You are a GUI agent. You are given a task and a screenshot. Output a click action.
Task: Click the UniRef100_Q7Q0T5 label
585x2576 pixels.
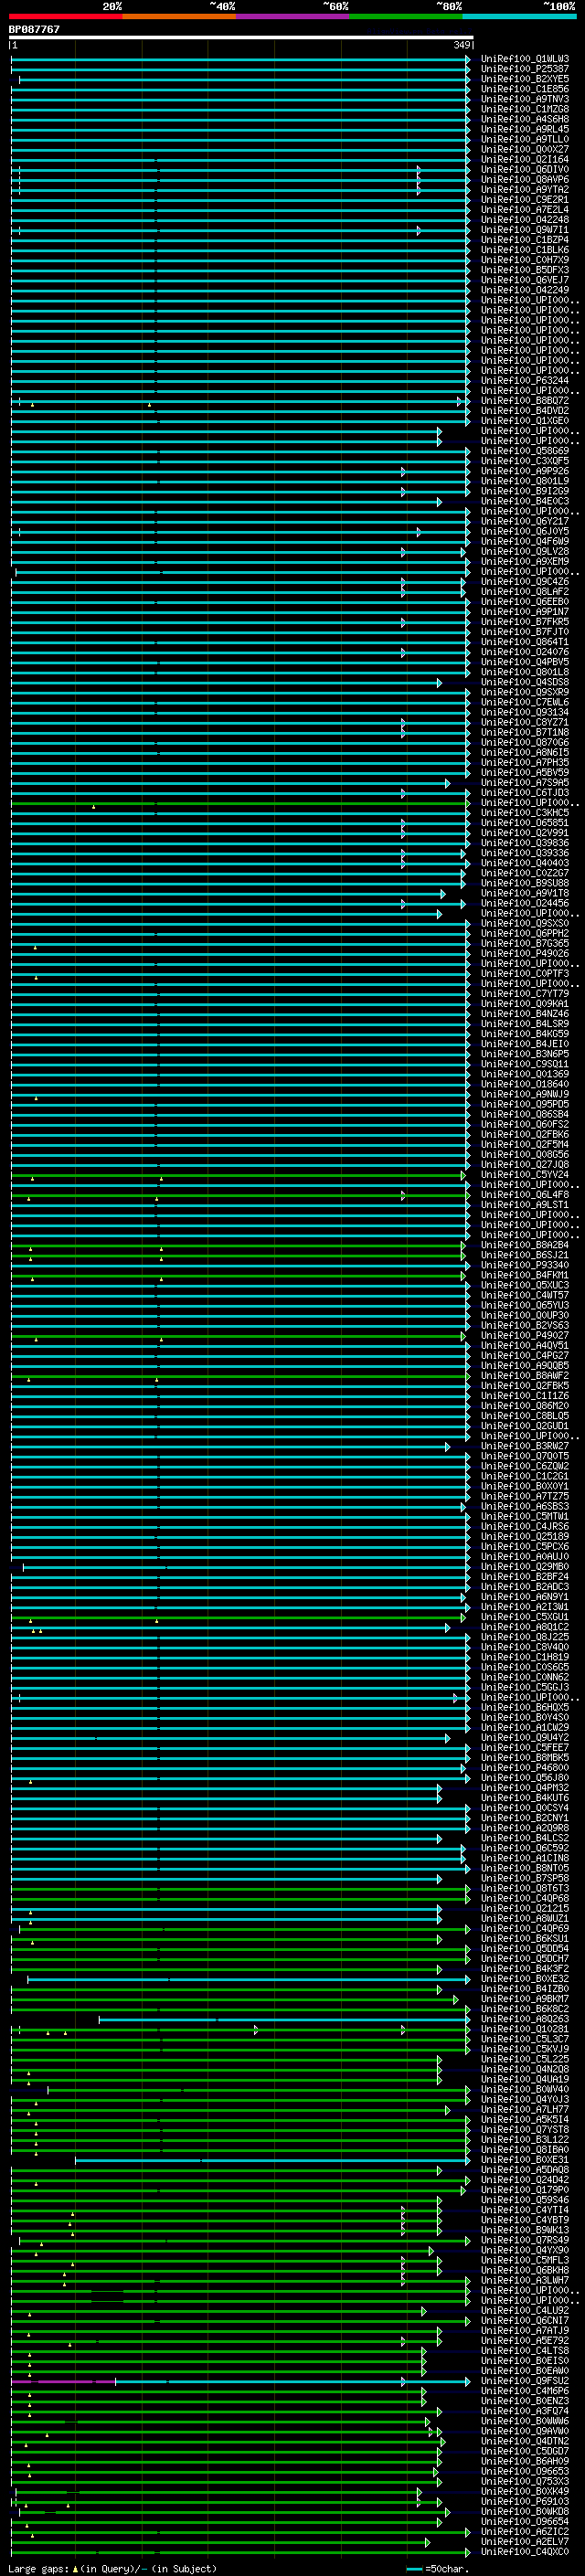click(x=524, y=1456)
